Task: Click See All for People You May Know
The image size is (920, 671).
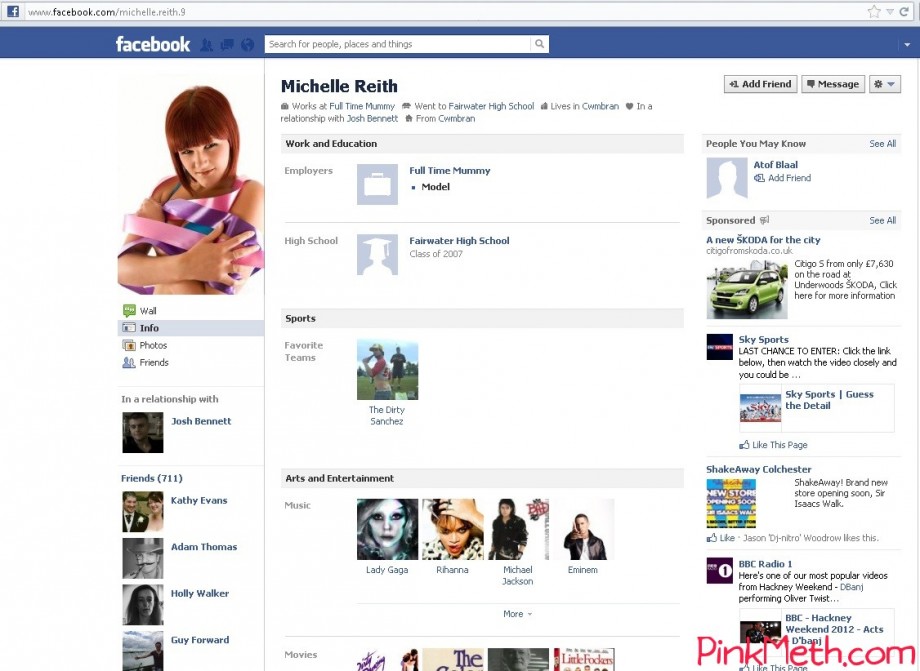Action: tap(882, 144)
